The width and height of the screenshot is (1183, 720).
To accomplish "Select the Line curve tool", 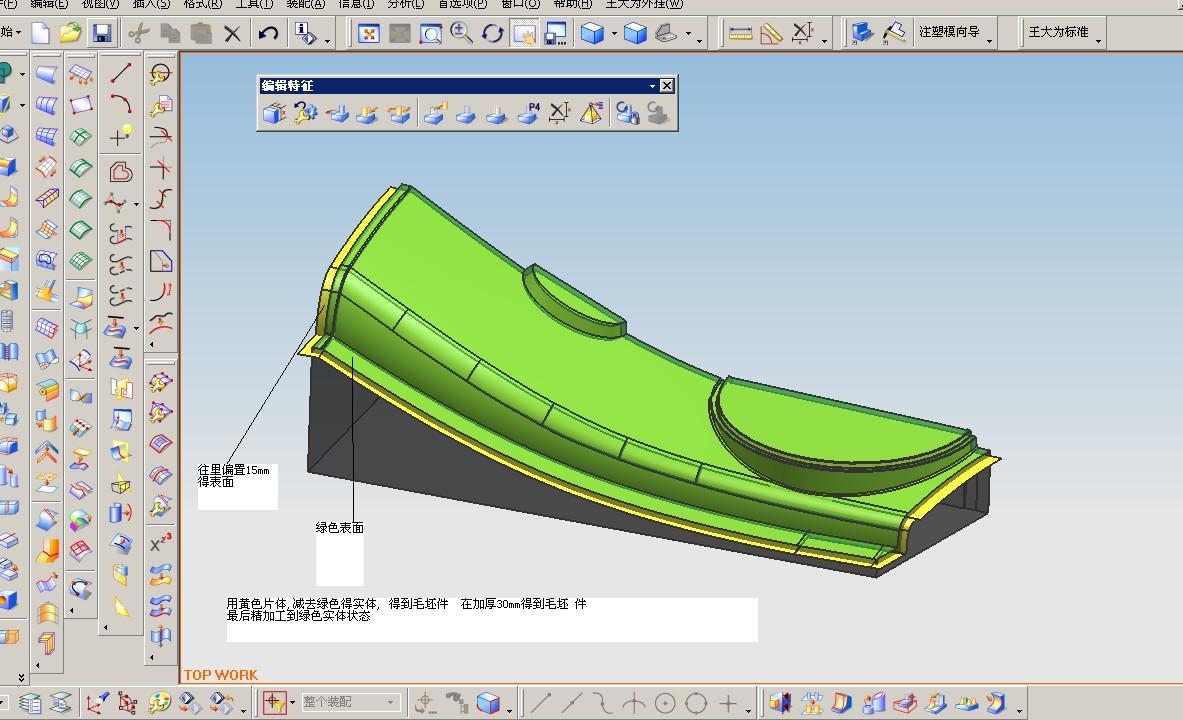I will click(x=121, y=73).
